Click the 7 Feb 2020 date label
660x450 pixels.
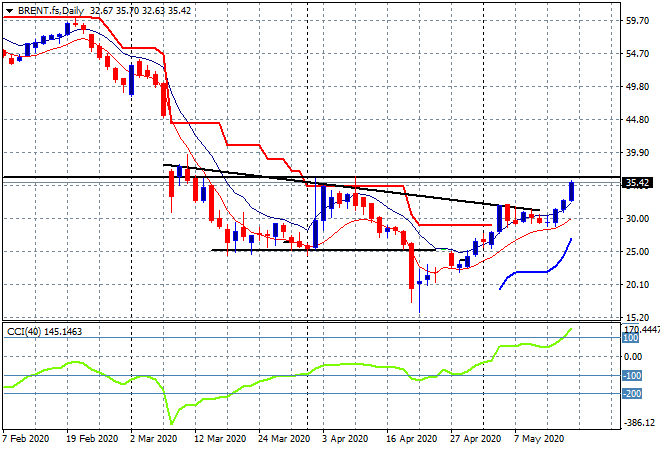28,439
